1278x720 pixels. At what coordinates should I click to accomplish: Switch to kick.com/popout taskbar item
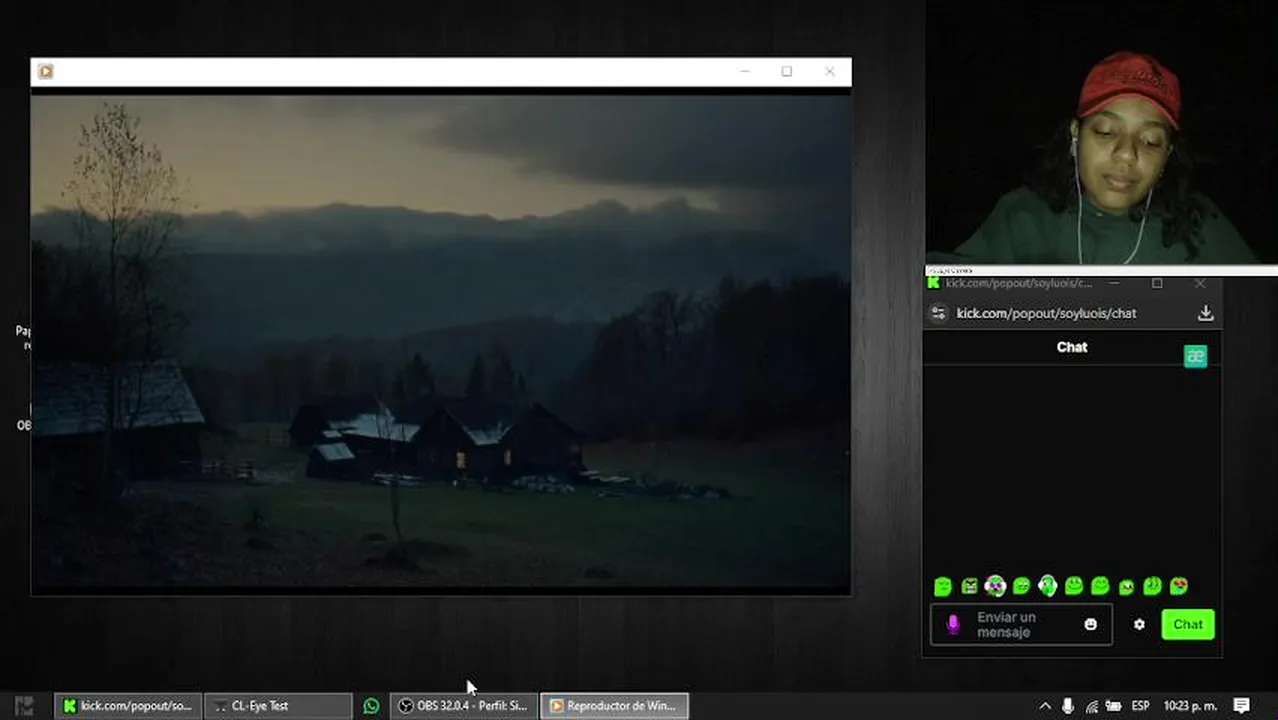[128, 706]
